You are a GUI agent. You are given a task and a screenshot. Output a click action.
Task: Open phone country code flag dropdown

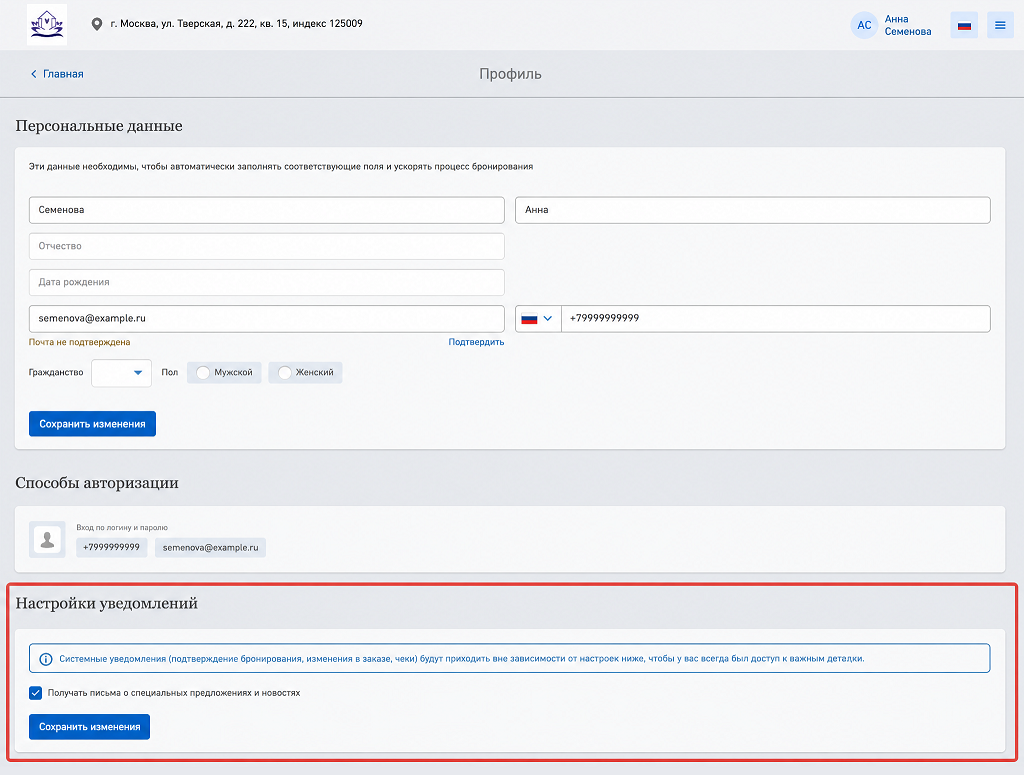[x=538, y=319]
